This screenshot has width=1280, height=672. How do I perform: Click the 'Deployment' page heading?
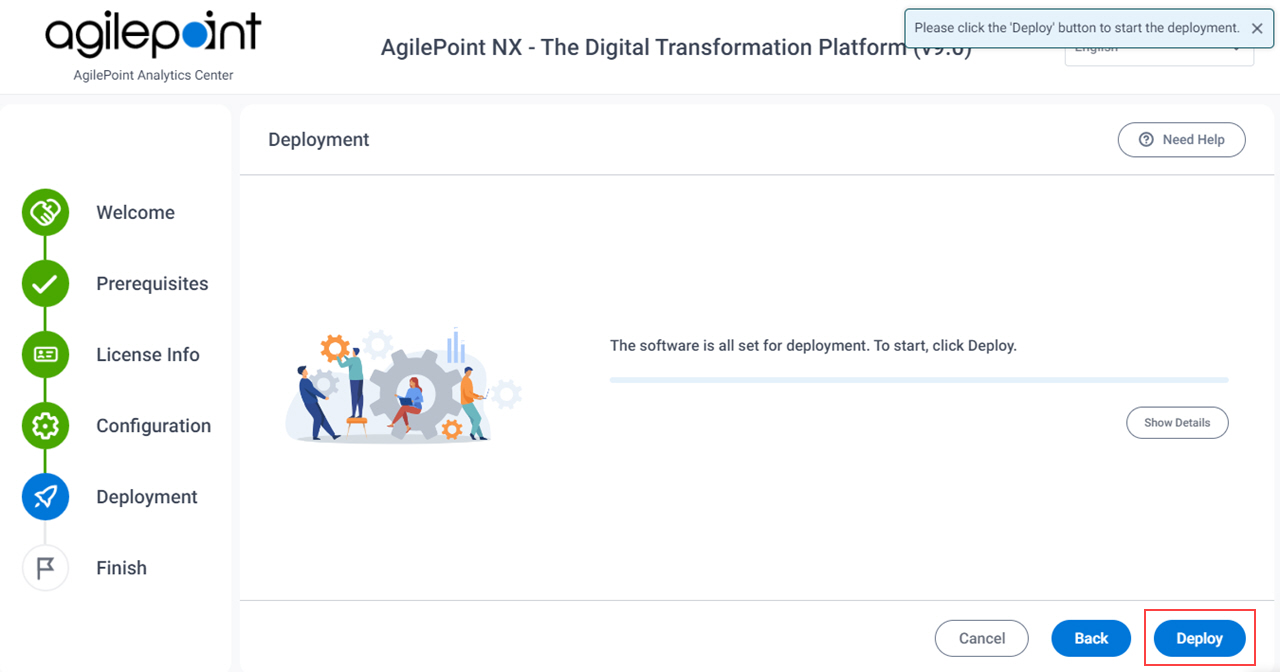click(319, 140)
